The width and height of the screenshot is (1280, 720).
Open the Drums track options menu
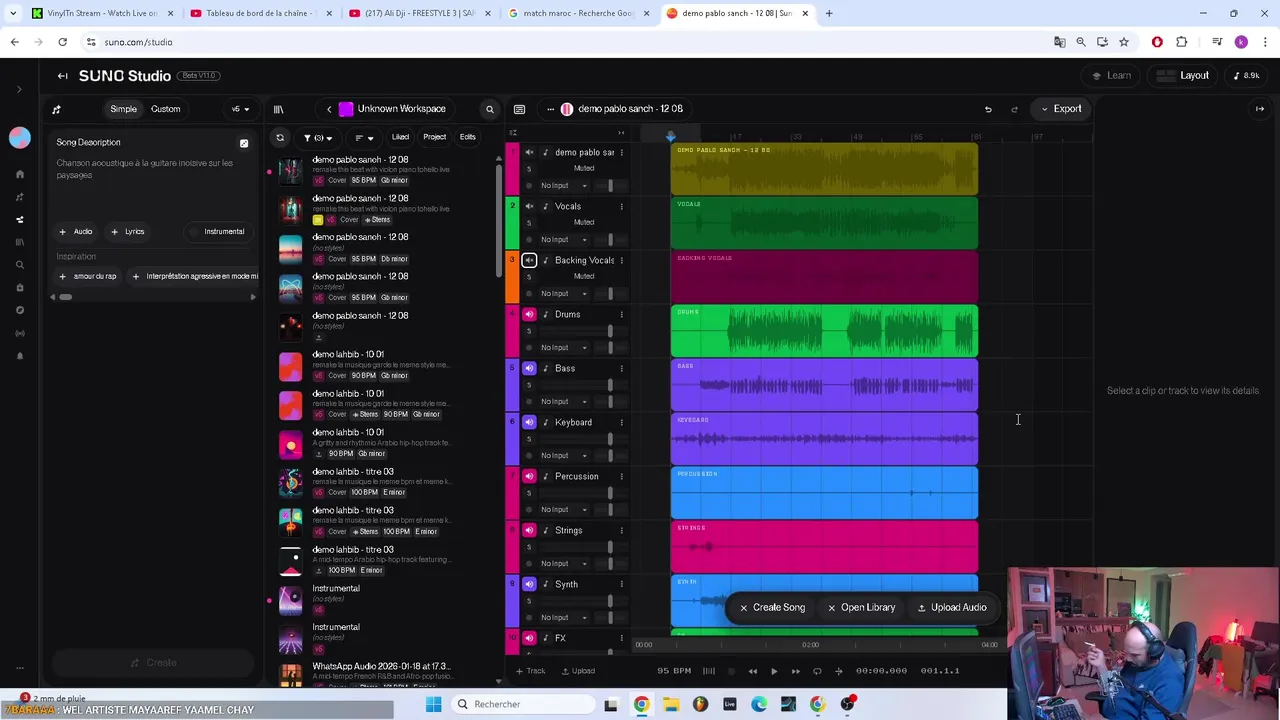pos(621,314)
